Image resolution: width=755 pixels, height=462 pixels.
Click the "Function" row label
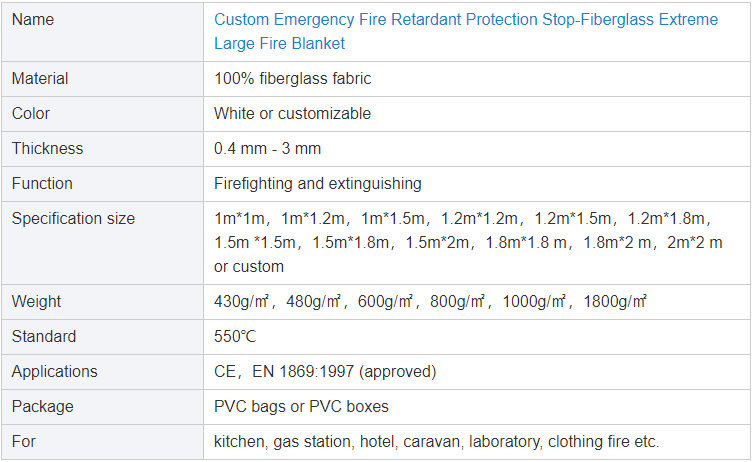pos(42,183)
